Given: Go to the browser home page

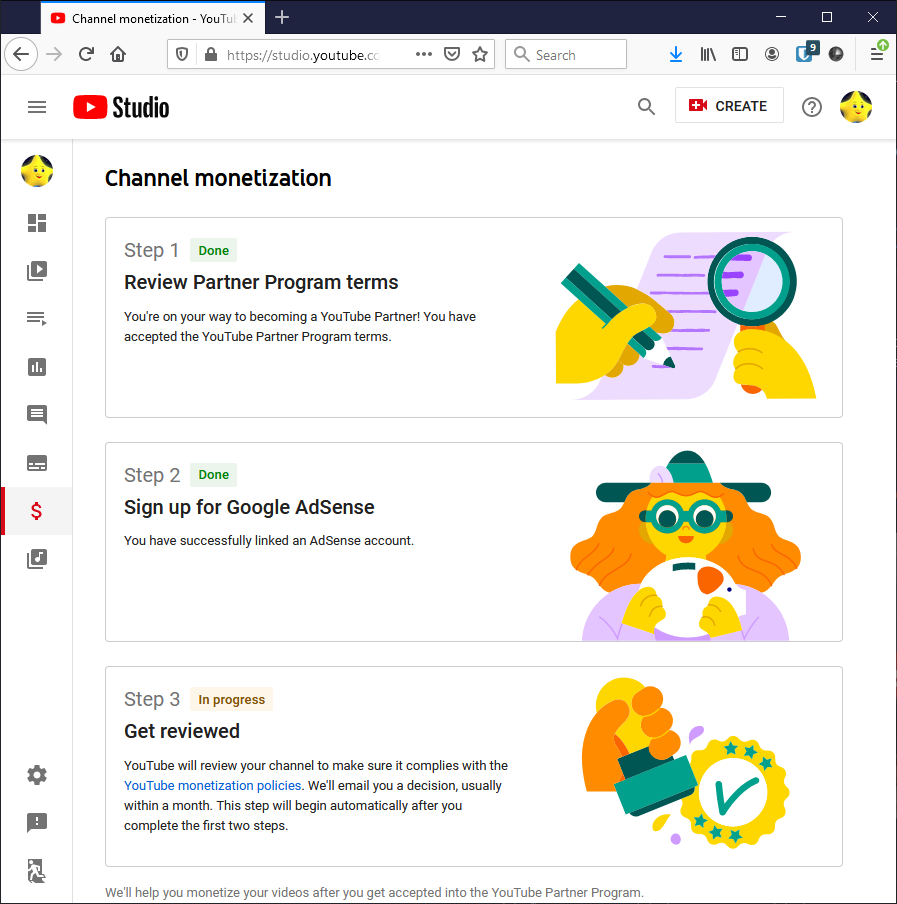Looking at the screenshot, I should click(118, 54).
